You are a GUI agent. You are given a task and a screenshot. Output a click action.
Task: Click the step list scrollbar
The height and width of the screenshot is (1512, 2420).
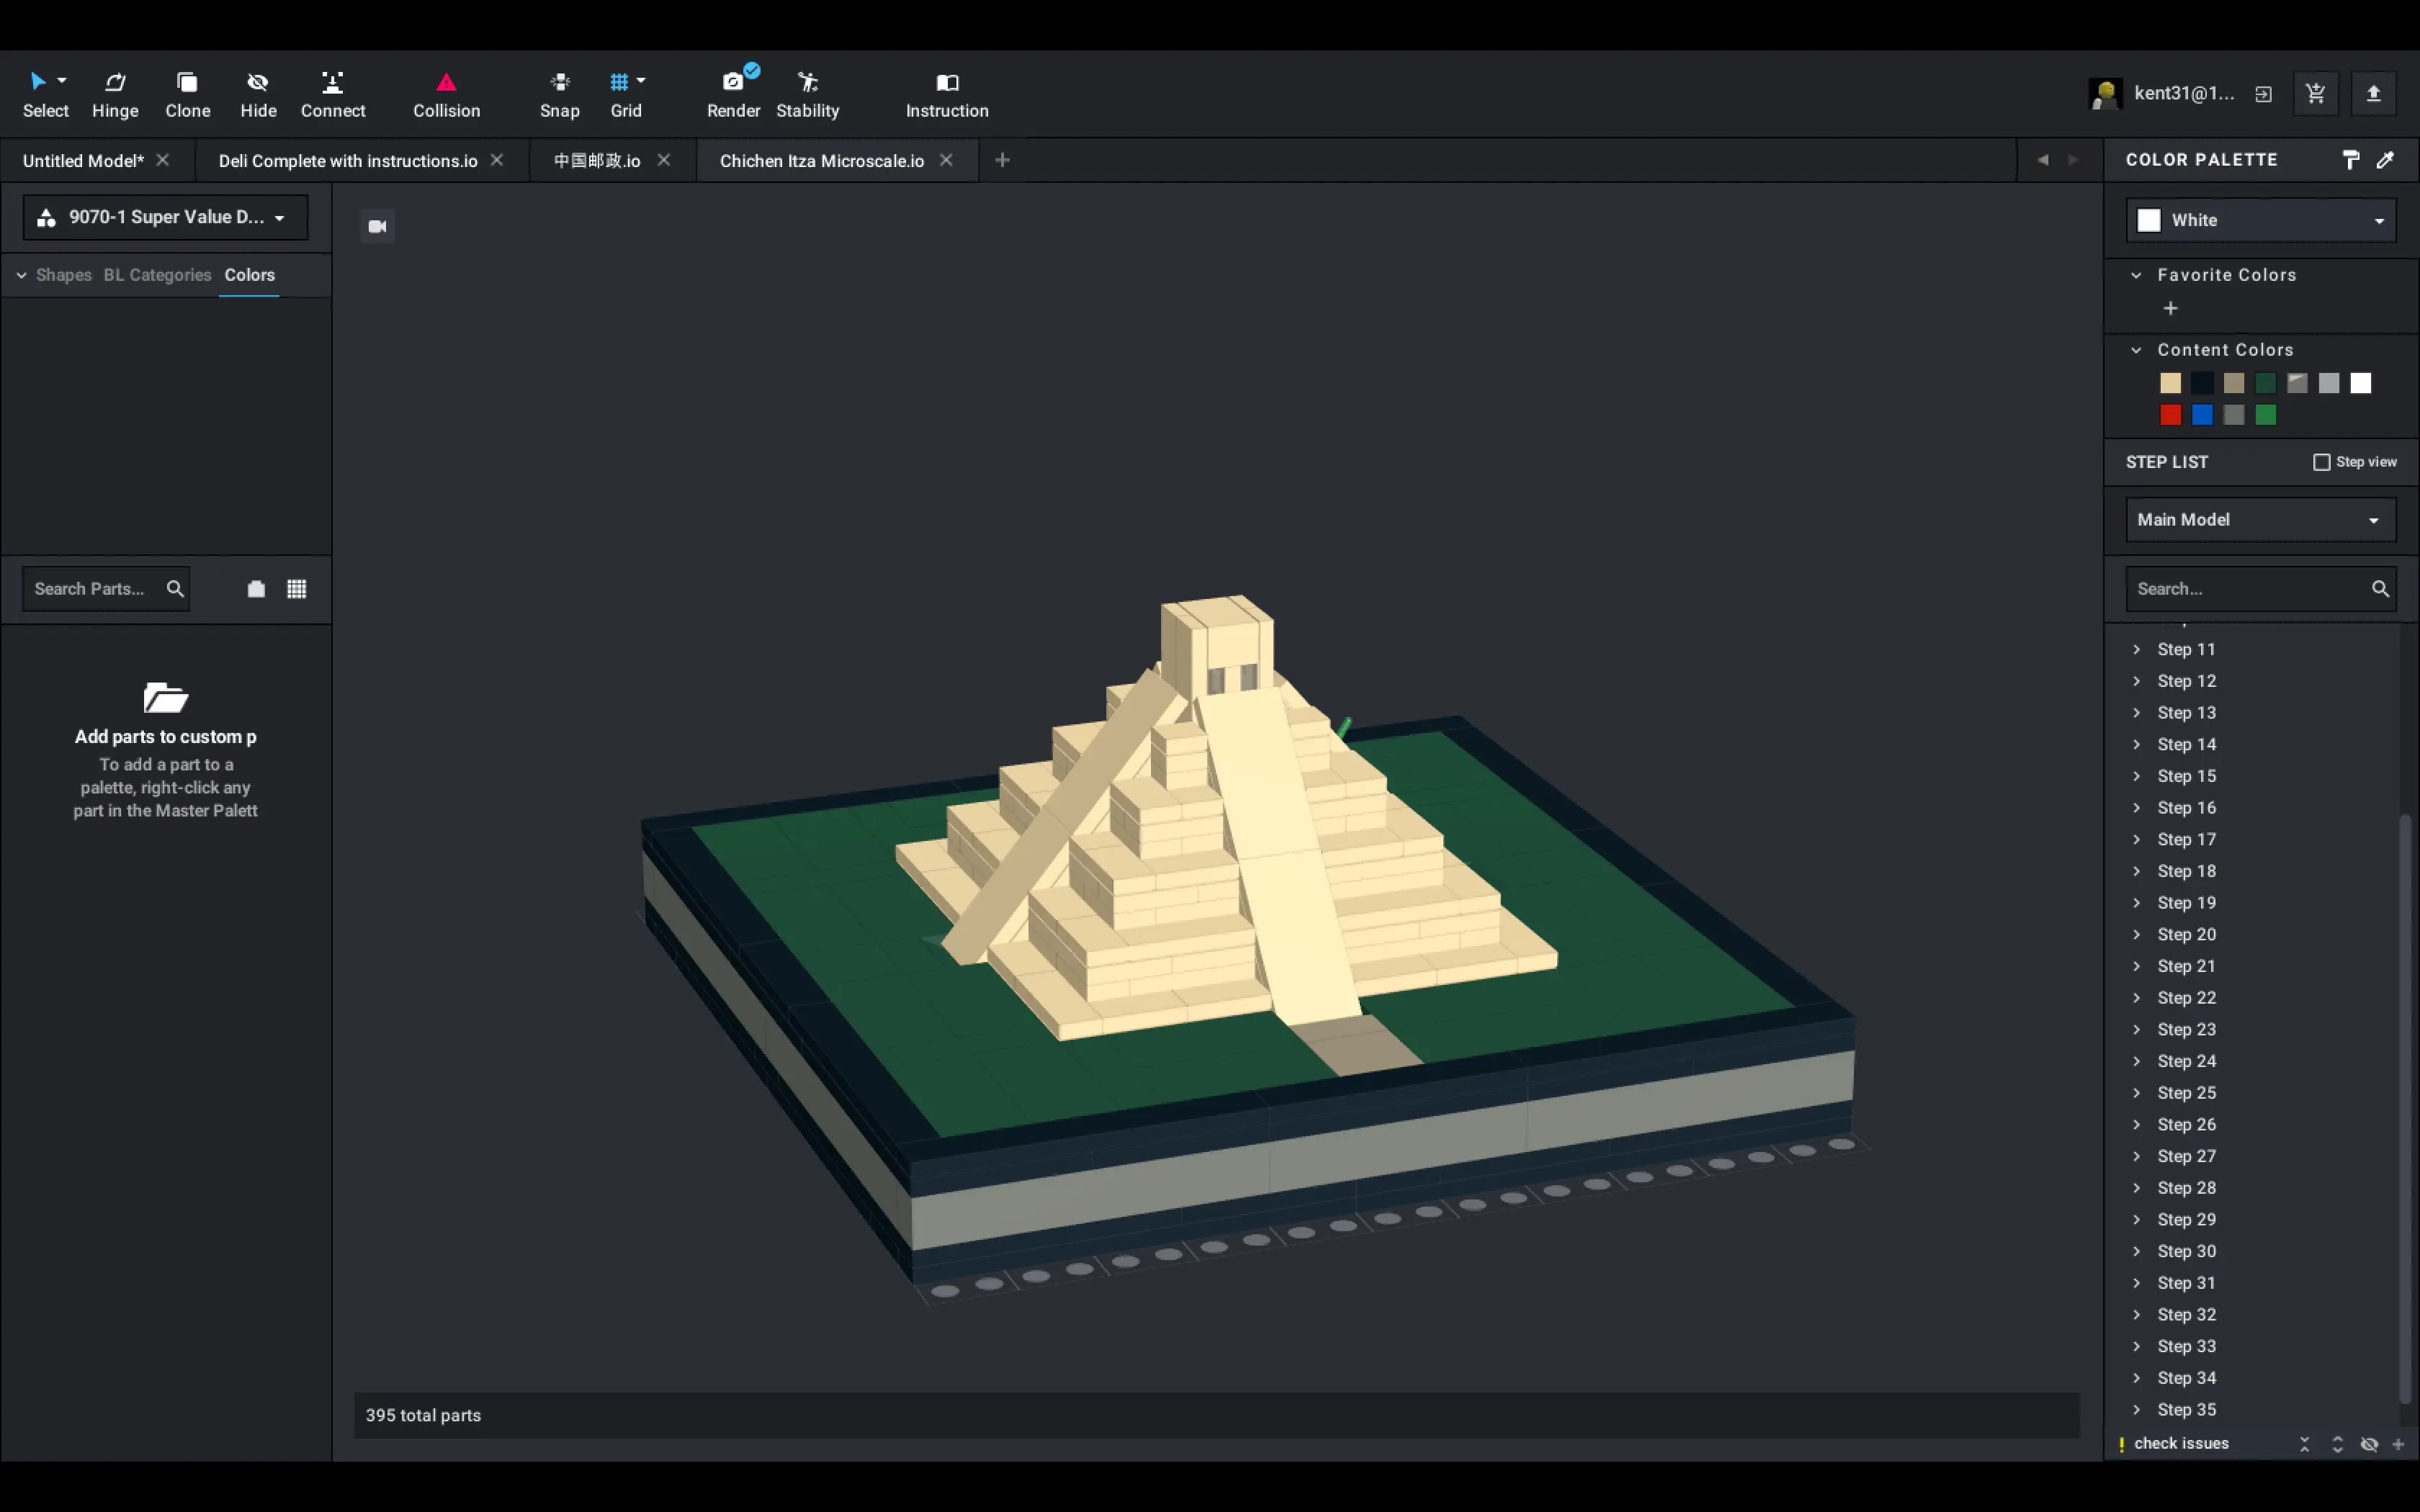(2405, 1108)
